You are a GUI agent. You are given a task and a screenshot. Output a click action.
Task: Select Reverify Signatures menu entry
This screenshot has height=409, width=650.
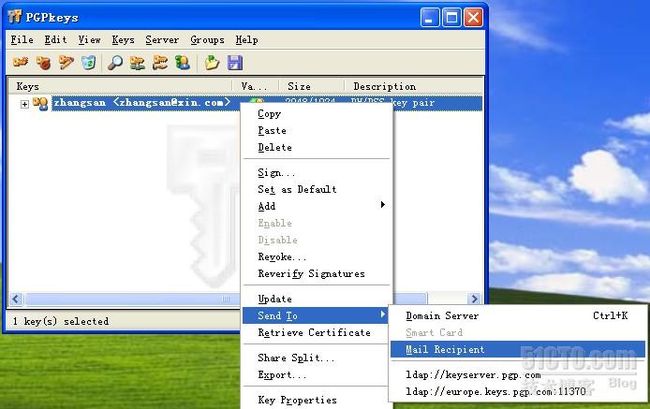(x=317, y=273)
